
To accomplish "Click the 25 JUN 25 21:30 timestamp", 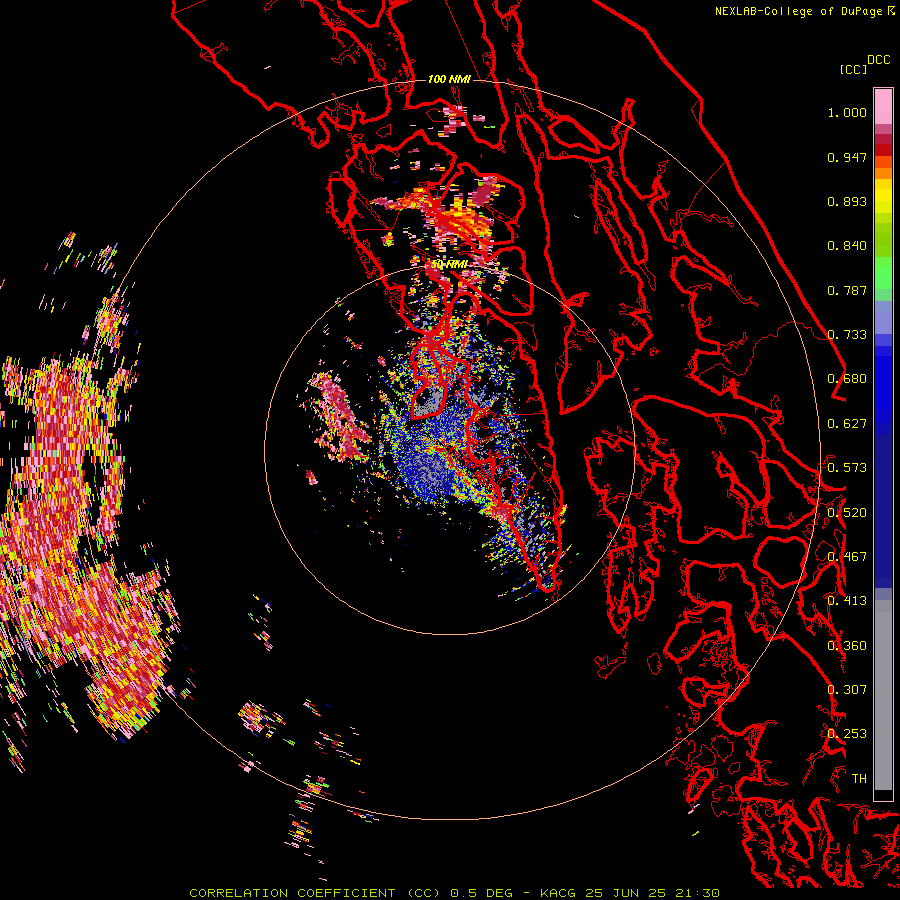I will pyautogui.click(x=652, y=893).
